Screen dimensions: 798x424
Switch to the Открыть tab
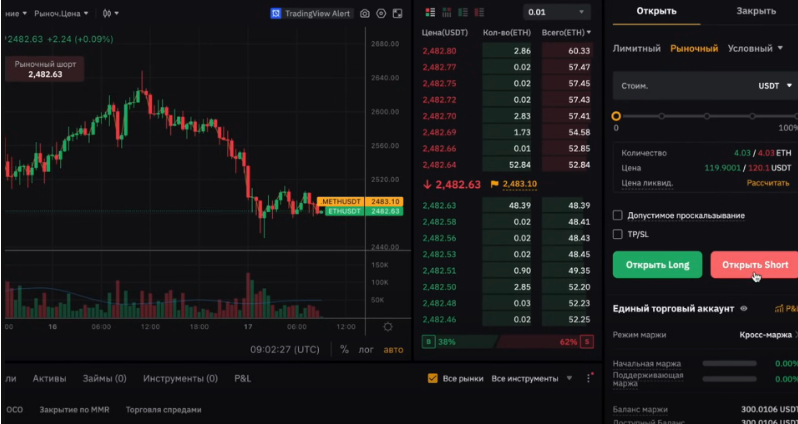click(x=657, y=11)
